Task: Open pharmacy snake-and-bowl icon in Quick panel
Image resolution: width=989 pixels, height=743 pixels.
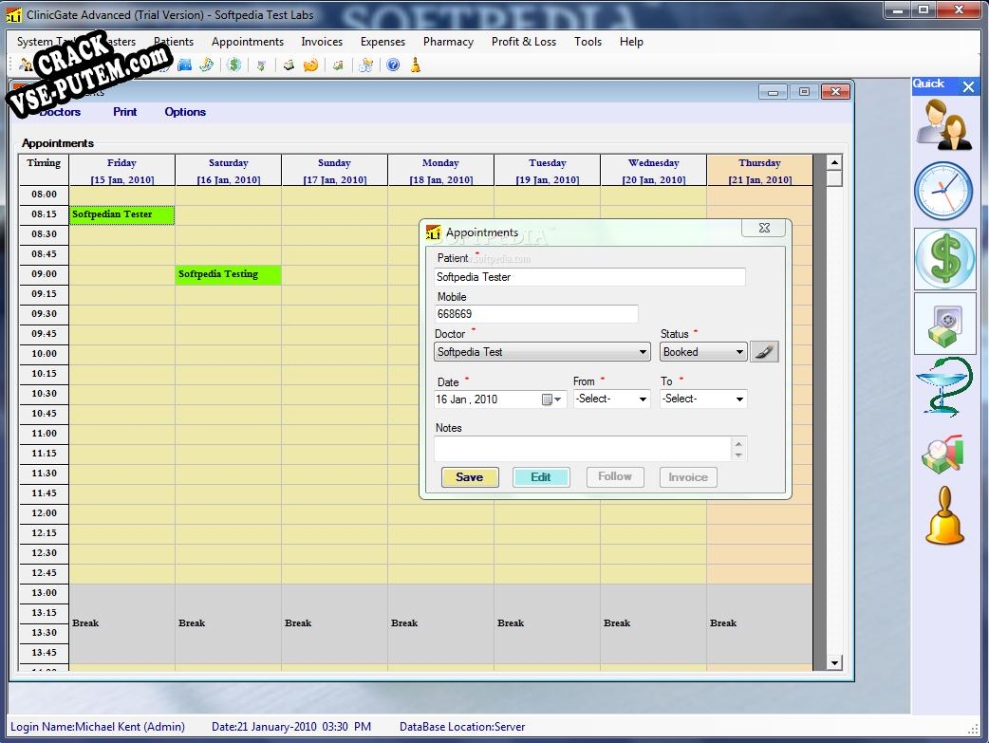Action: click(944, 387)
